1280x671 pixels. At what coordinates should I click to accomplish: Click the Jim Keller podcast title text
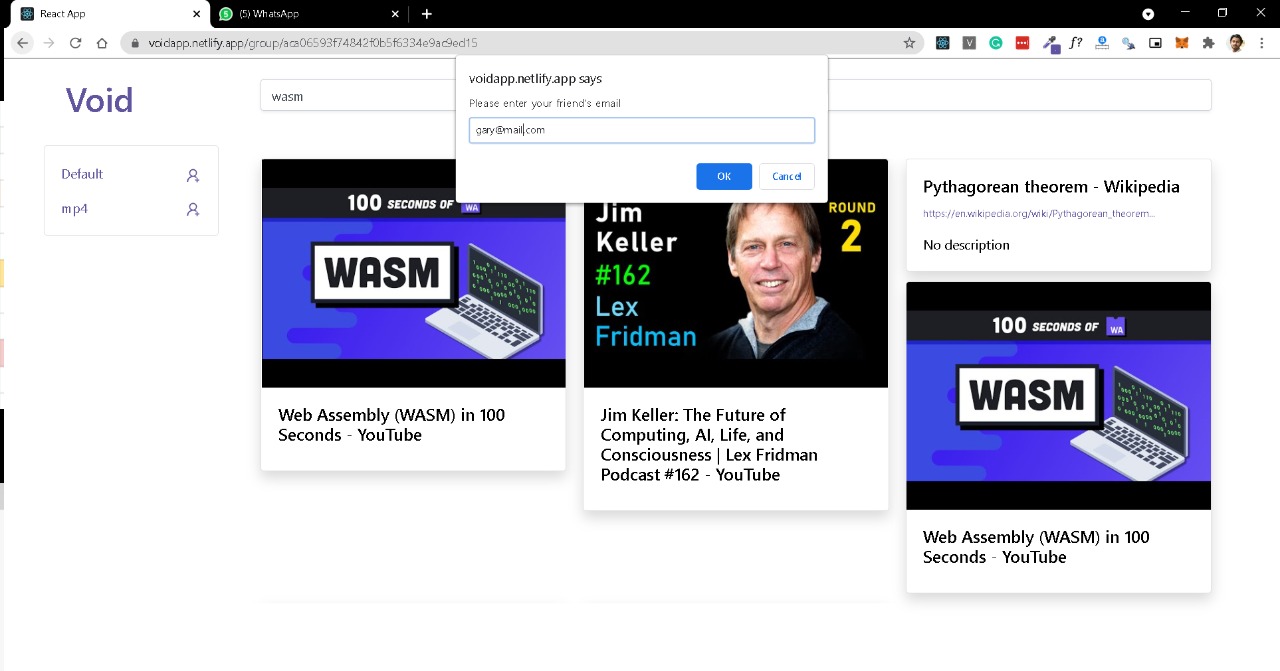coord(709,445)
